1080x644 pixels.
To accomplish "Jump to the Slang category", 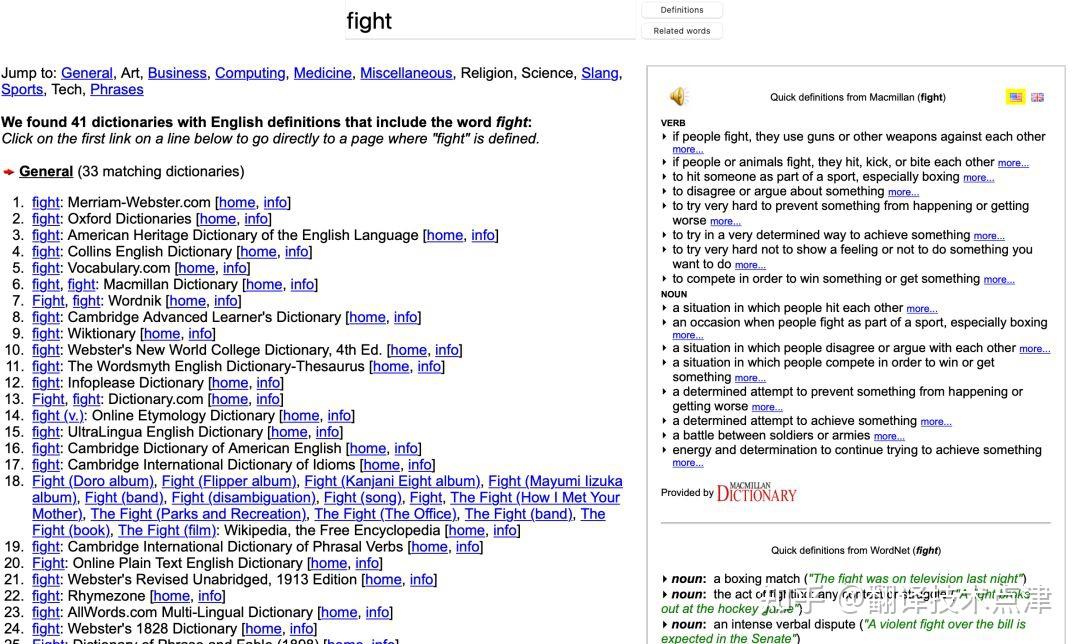I will tap(600, 73).
